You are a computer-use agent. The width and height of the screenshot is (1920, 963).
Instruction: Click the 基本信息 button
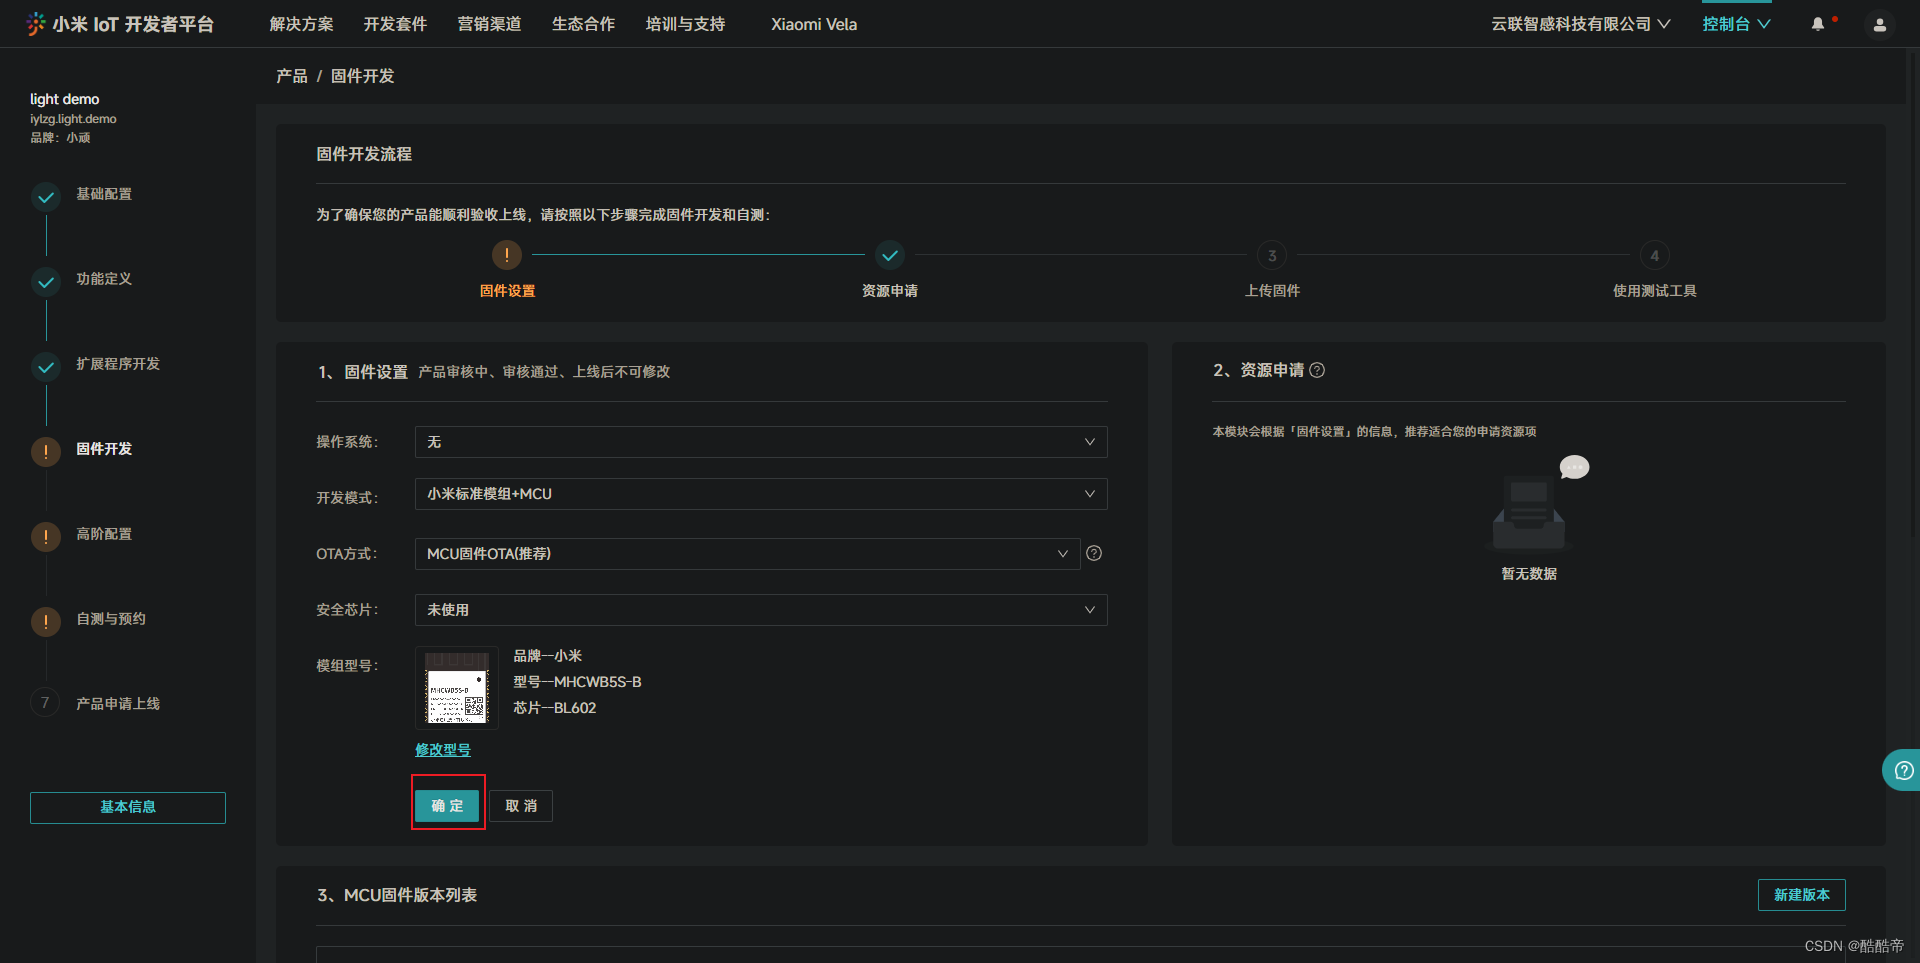pos(128,808)
